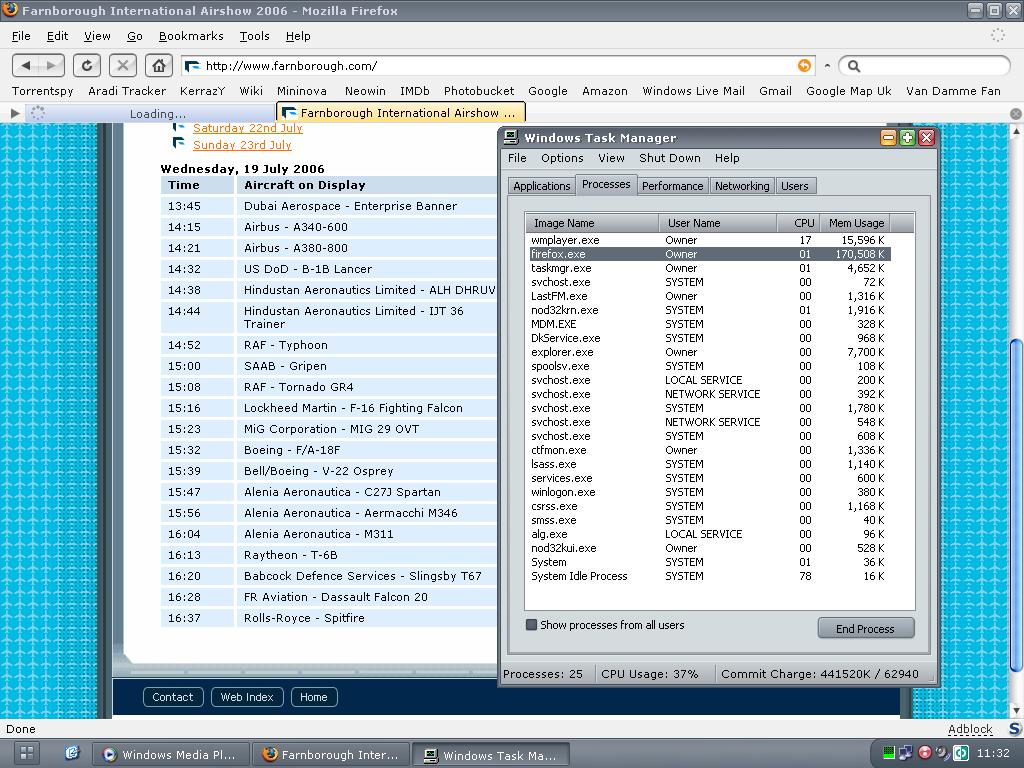This screenshot has height=768, width=1024.
Task: Click the orange RSS feed icon in address bar
Action: point(803,66)
